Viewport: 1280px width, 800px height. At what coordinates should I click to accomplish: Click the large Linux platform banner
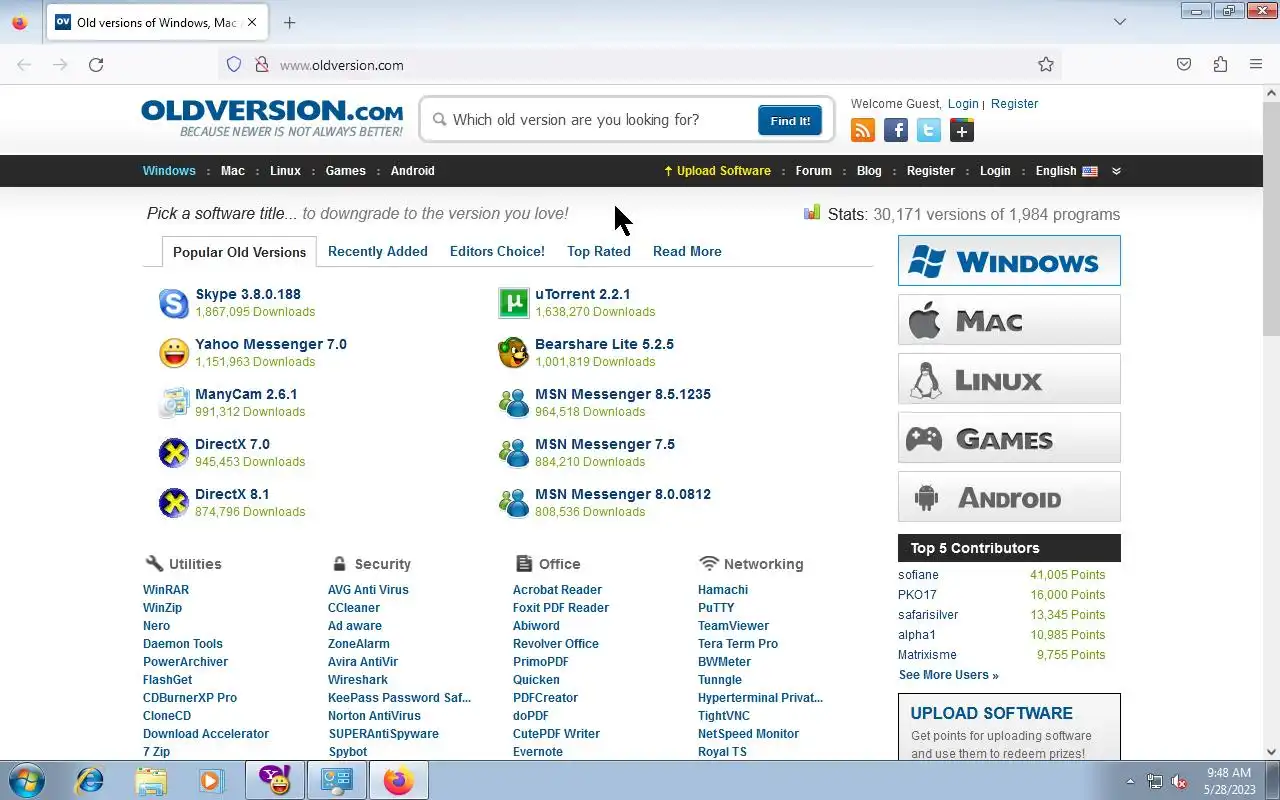[x=1009, y=379]
